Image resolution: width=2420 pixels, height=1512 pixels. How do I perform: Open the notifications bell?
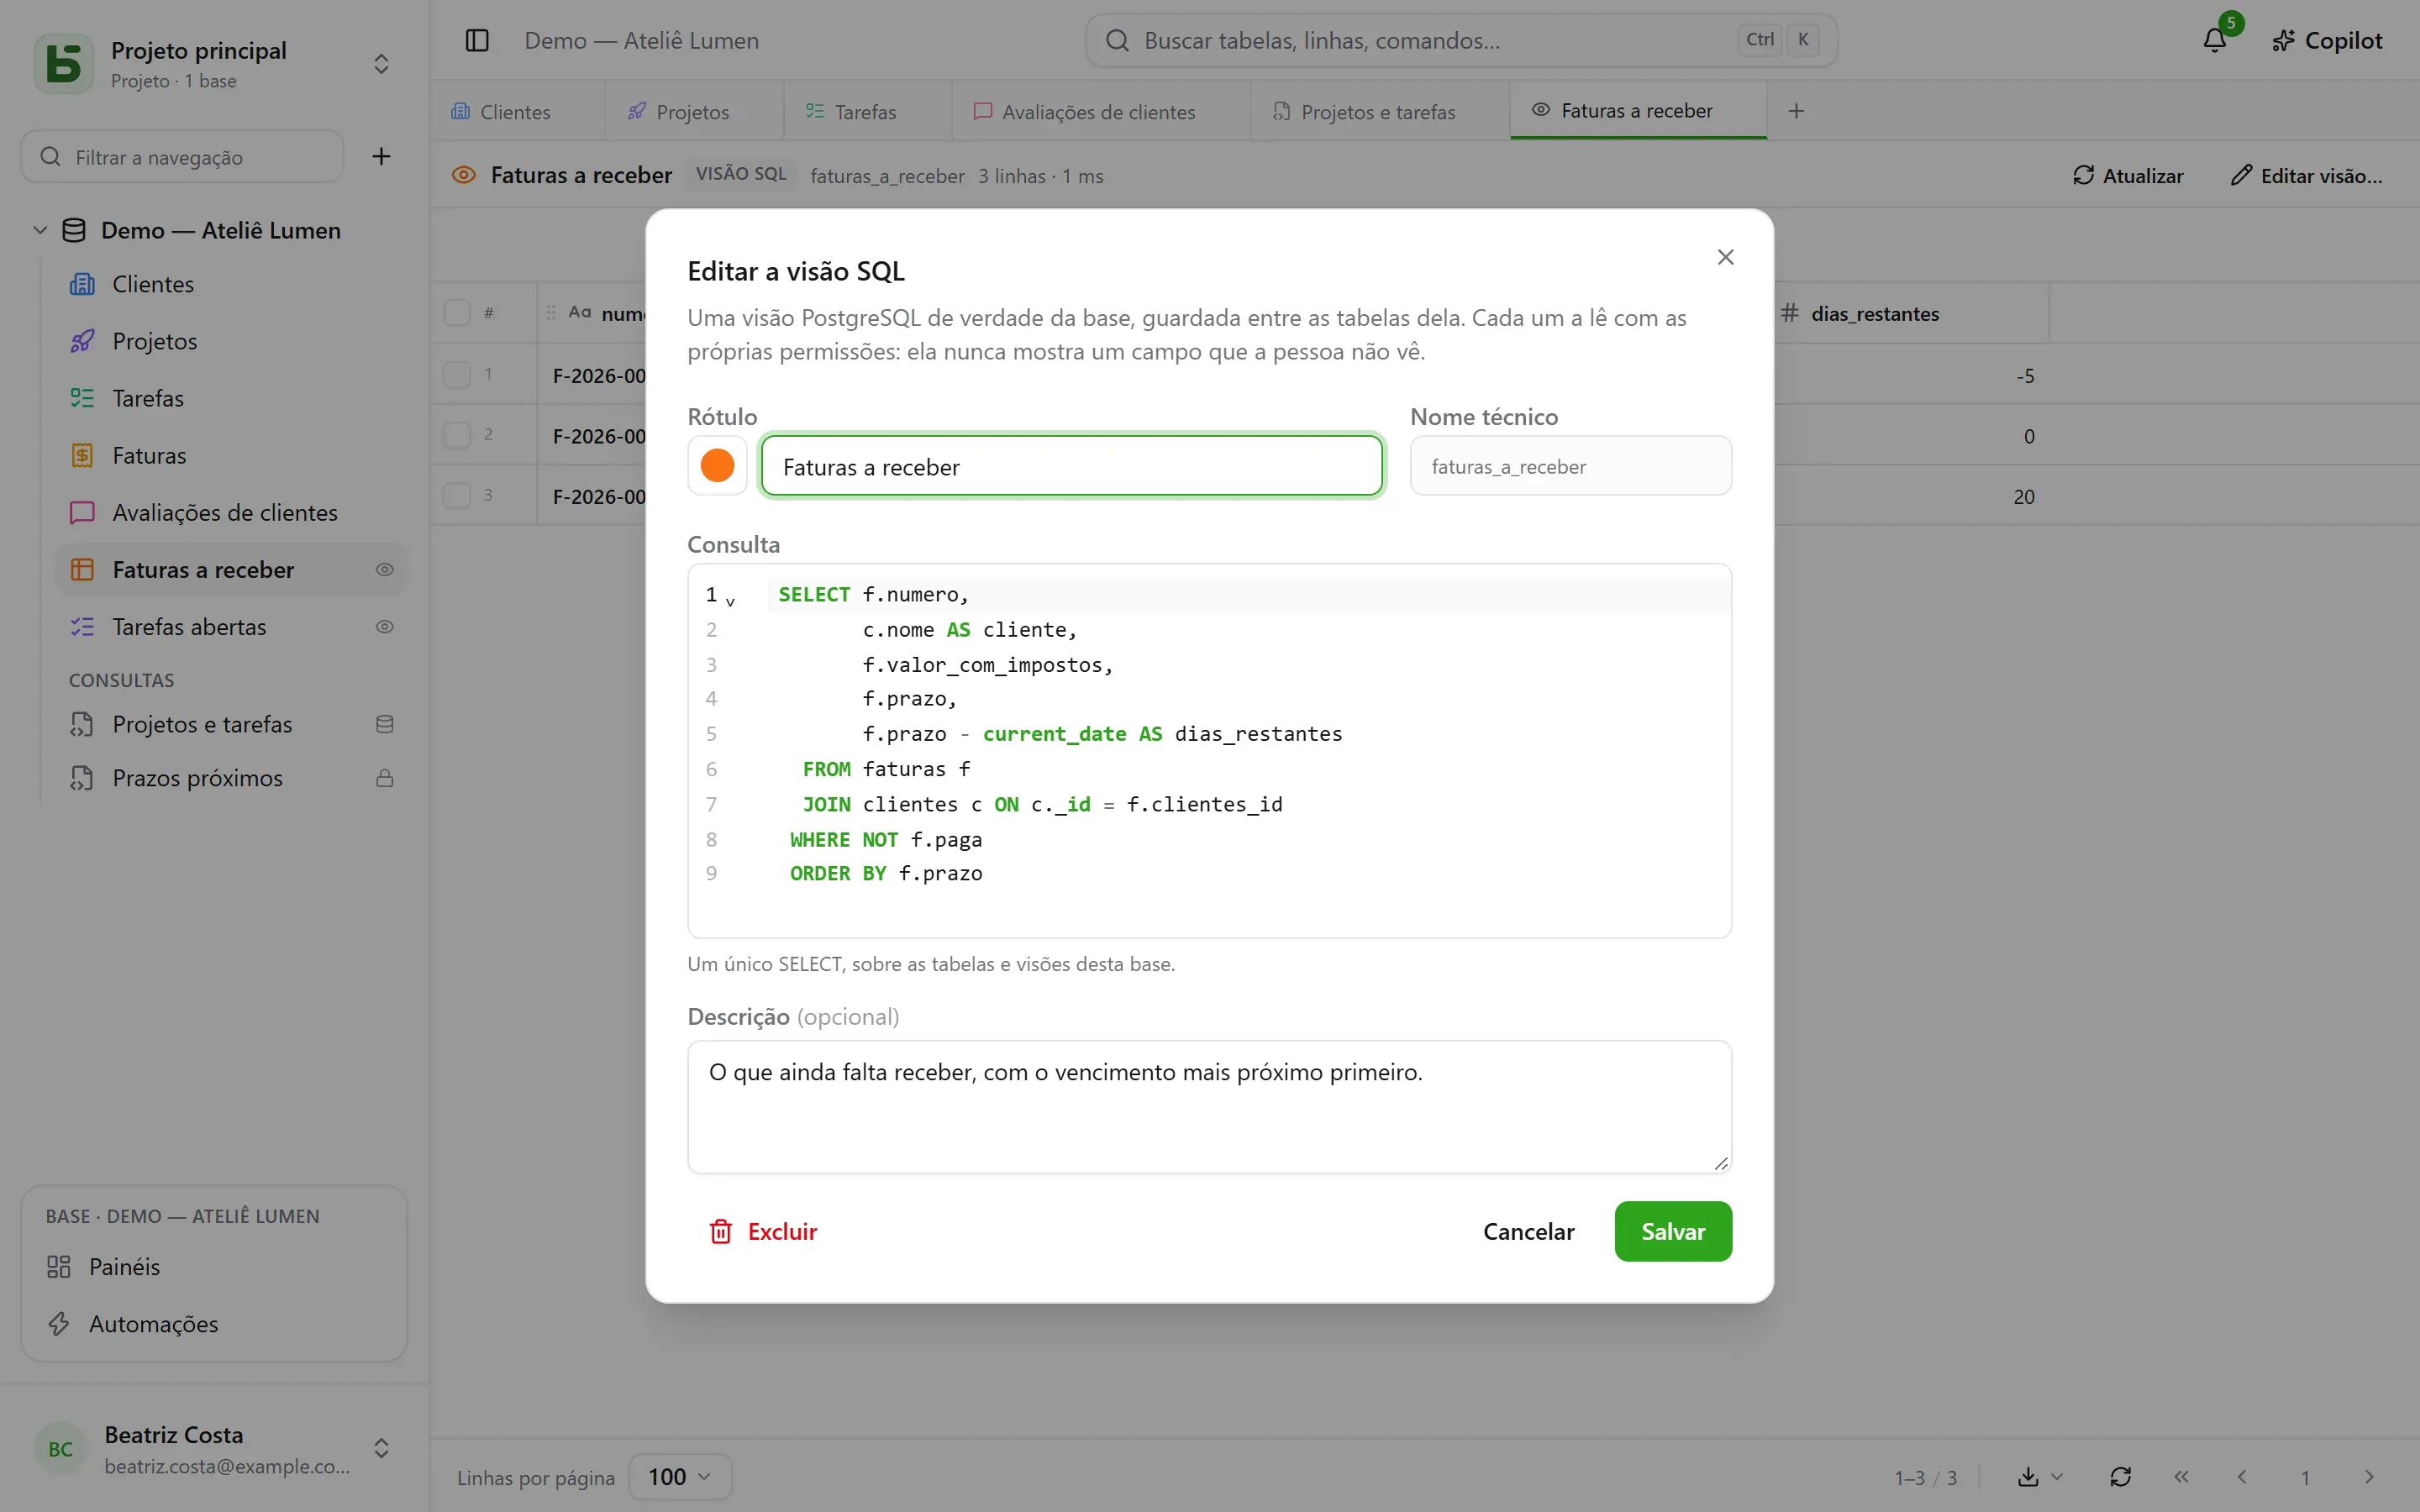[x=2214, y=40]
